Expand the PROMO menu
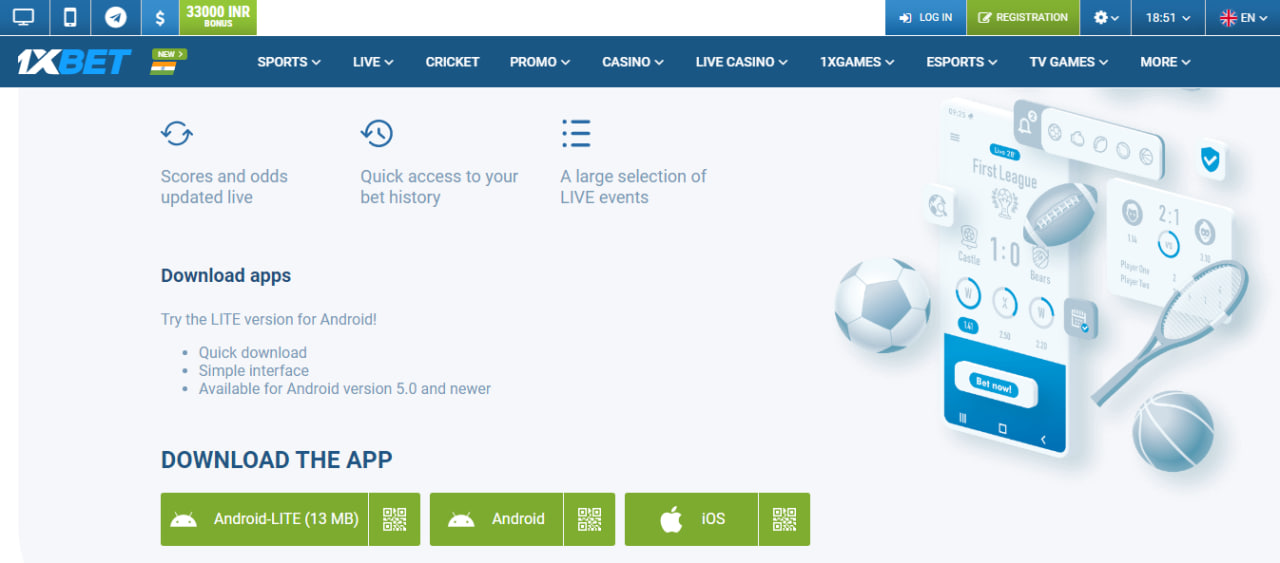The width and height of the screenshot is (1280, 563). (x=540, y=62)
